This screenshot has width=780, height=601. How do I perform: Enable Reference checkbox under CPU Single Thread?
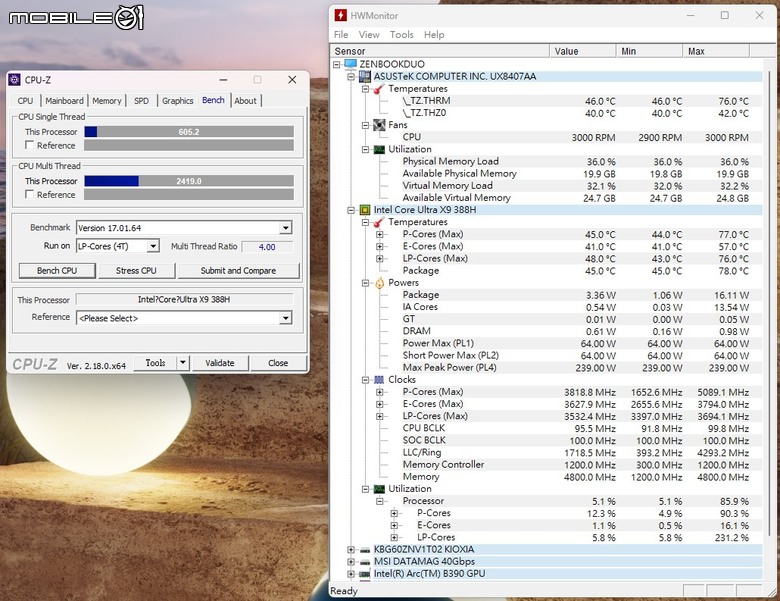(x=28, y=146)
